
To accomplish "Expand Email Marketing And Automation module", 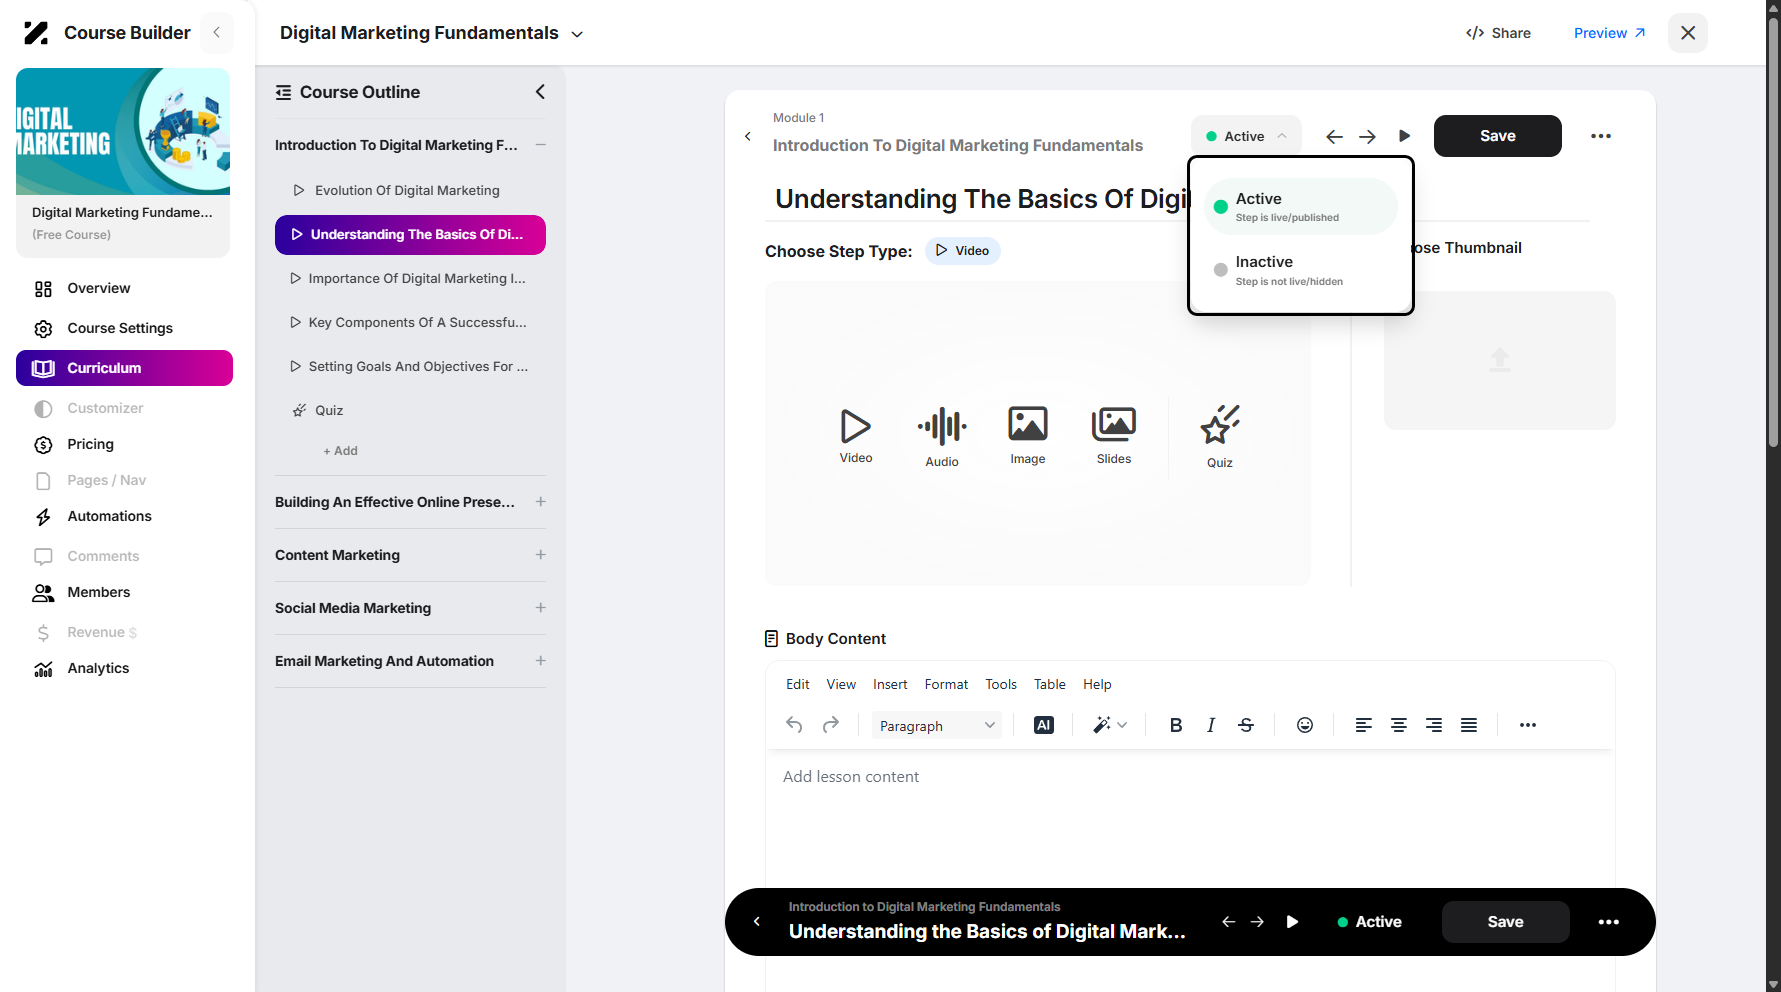I will point(540,661).
